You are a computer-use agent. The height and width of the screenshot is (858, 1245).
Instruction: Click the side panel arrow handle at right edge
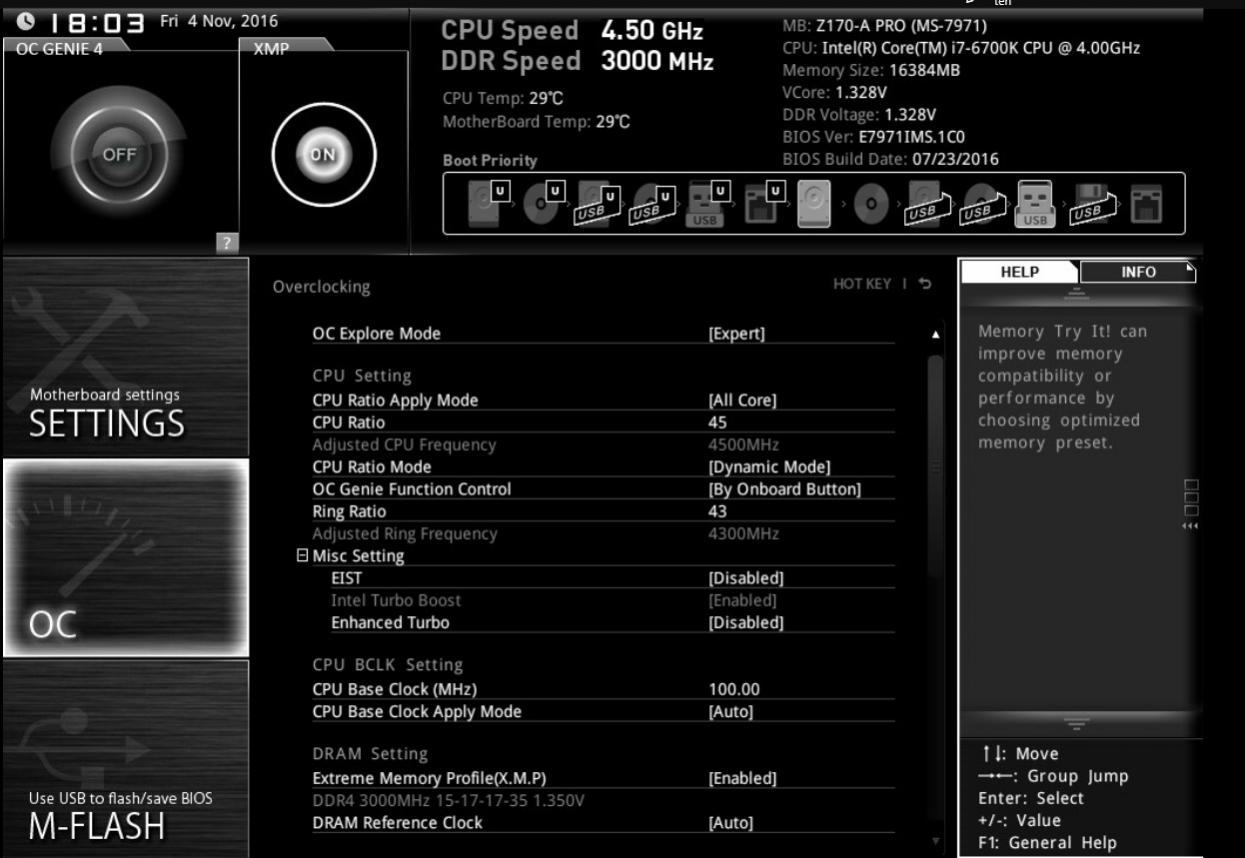tap(1190, 505)
